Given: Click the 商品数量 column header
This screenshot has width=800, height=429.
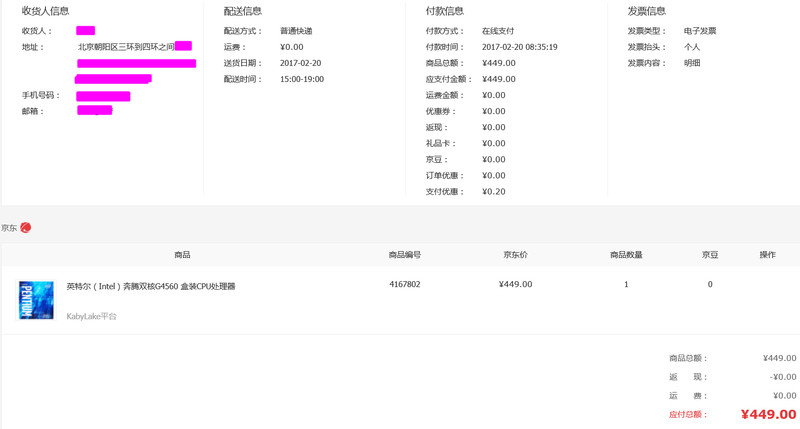Looking at the screenshot, I should [x=626, y=255].
